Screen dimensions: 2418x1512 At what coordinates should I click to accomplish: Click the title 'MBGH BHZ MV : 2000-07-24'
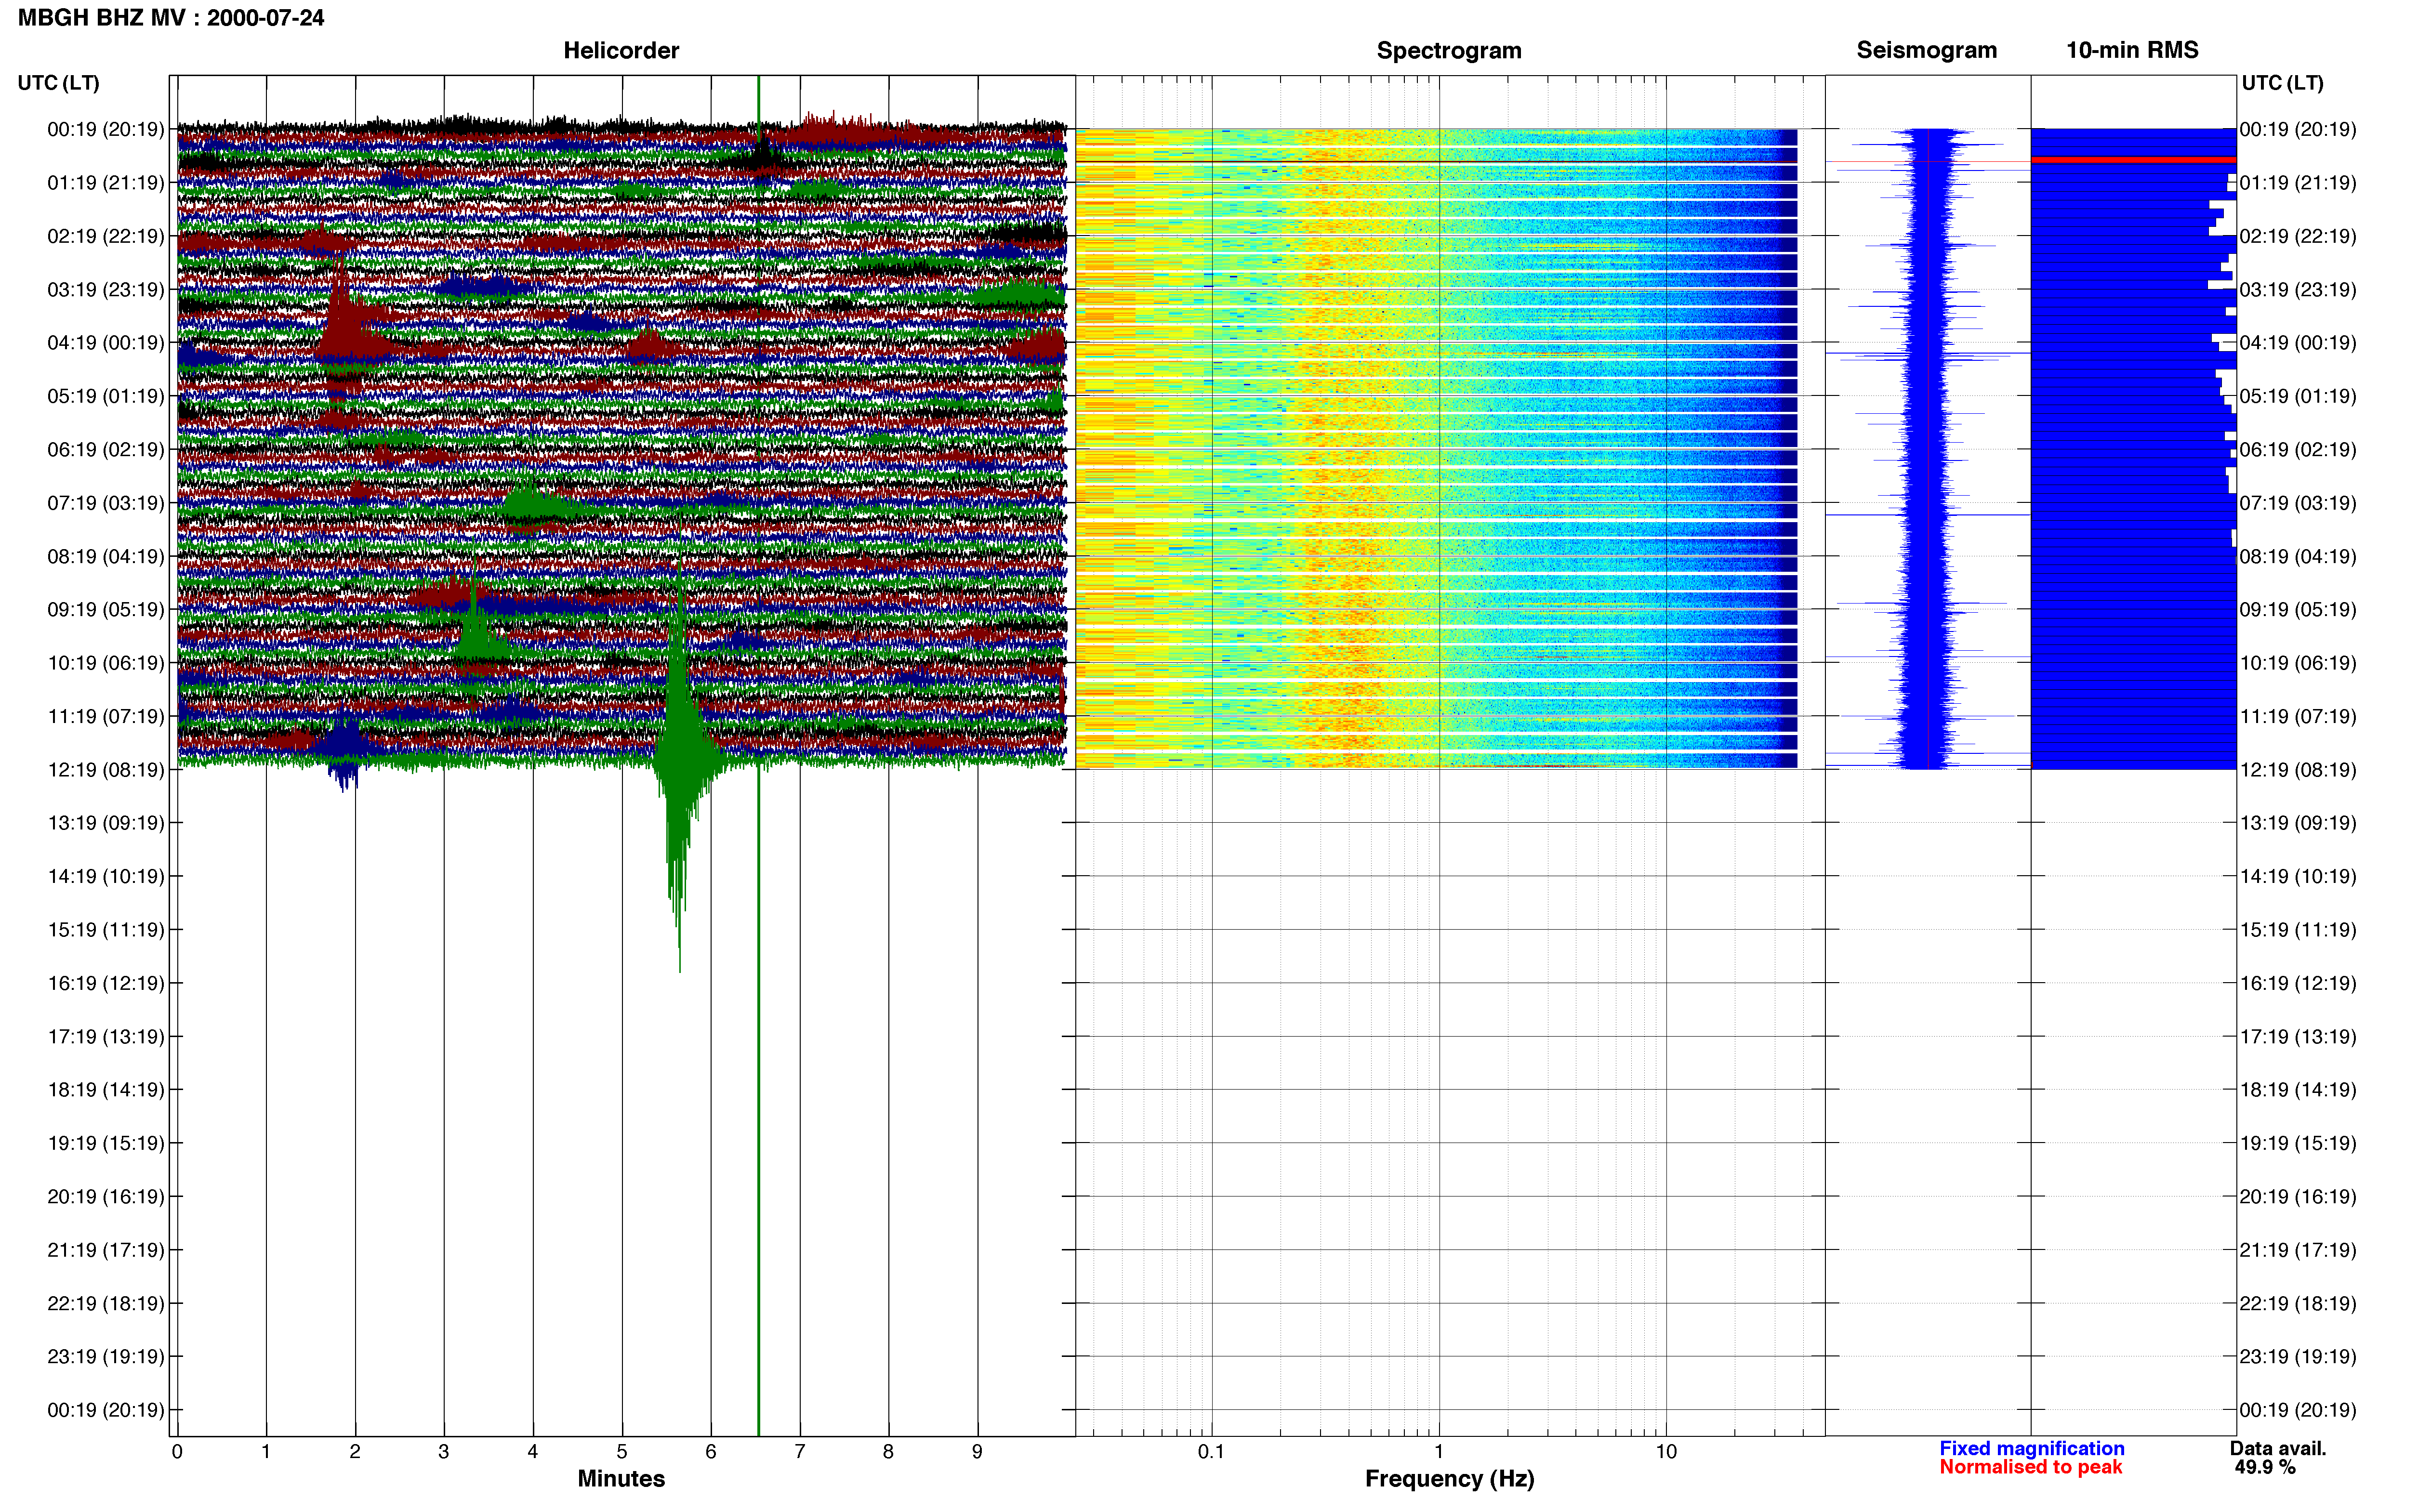171,17
